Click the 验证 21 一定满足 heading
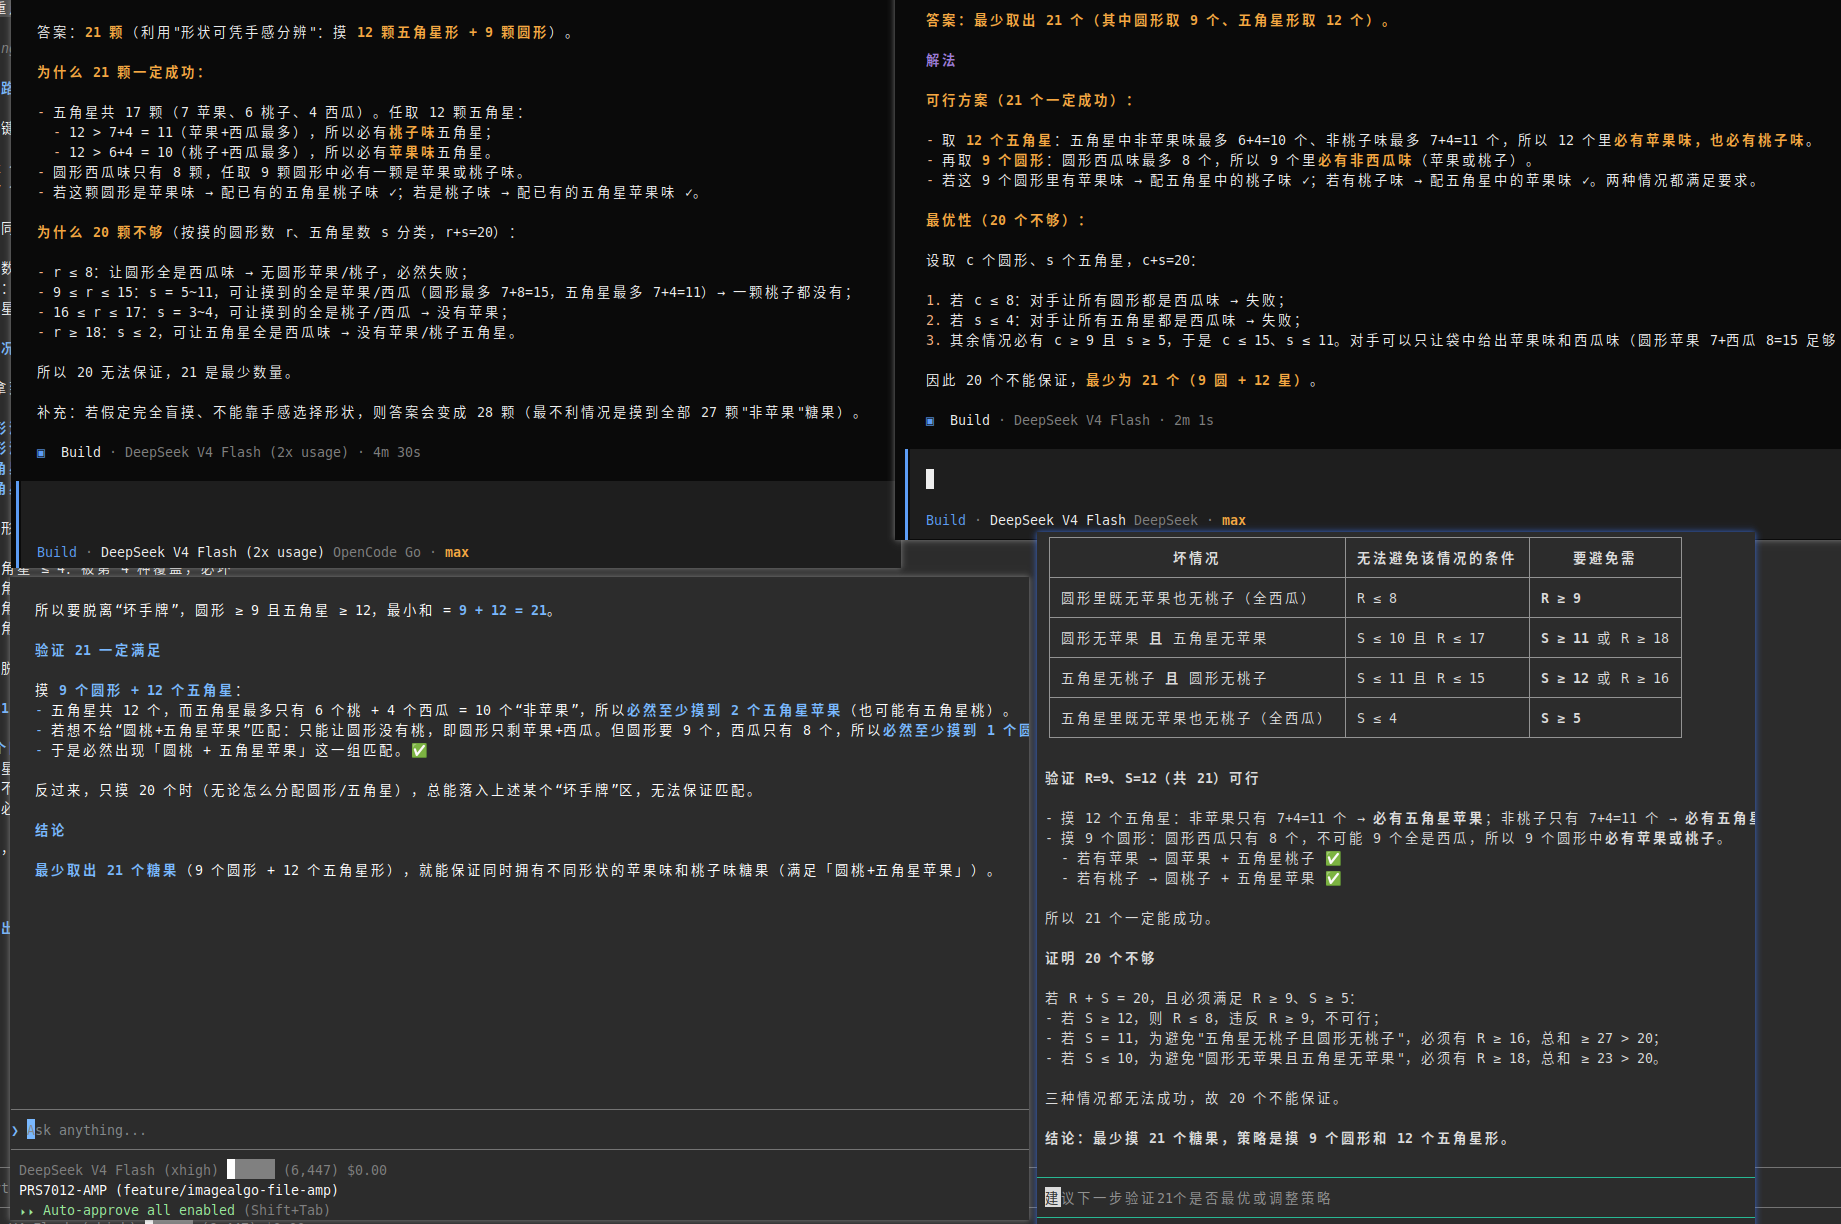The height and width of the screenshot is (1224, 1841). pyautogui.click(x=98, y=650)
